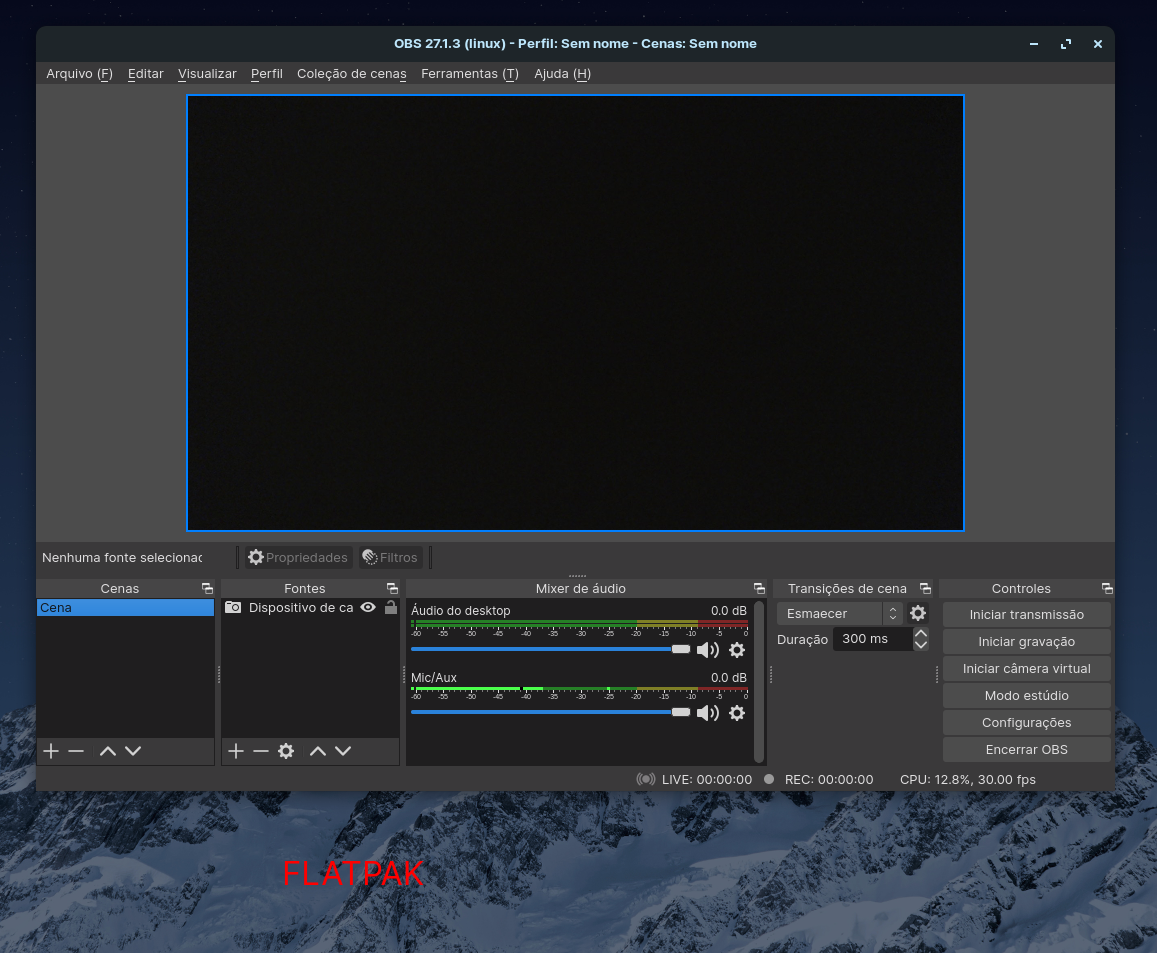
Task: Click the Propriedades button
Action: coord(298,558)
